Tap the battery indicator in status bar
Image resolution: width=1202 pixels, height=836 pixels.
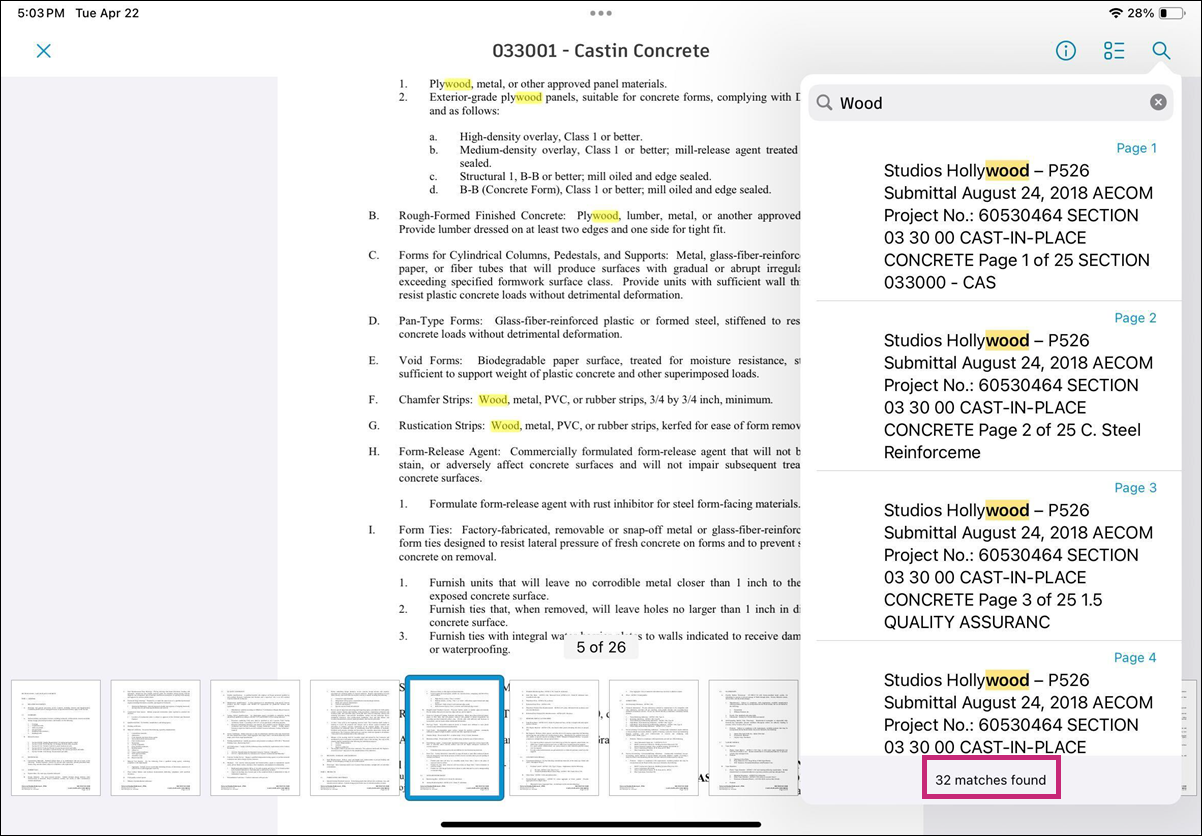click(1172, 13)
